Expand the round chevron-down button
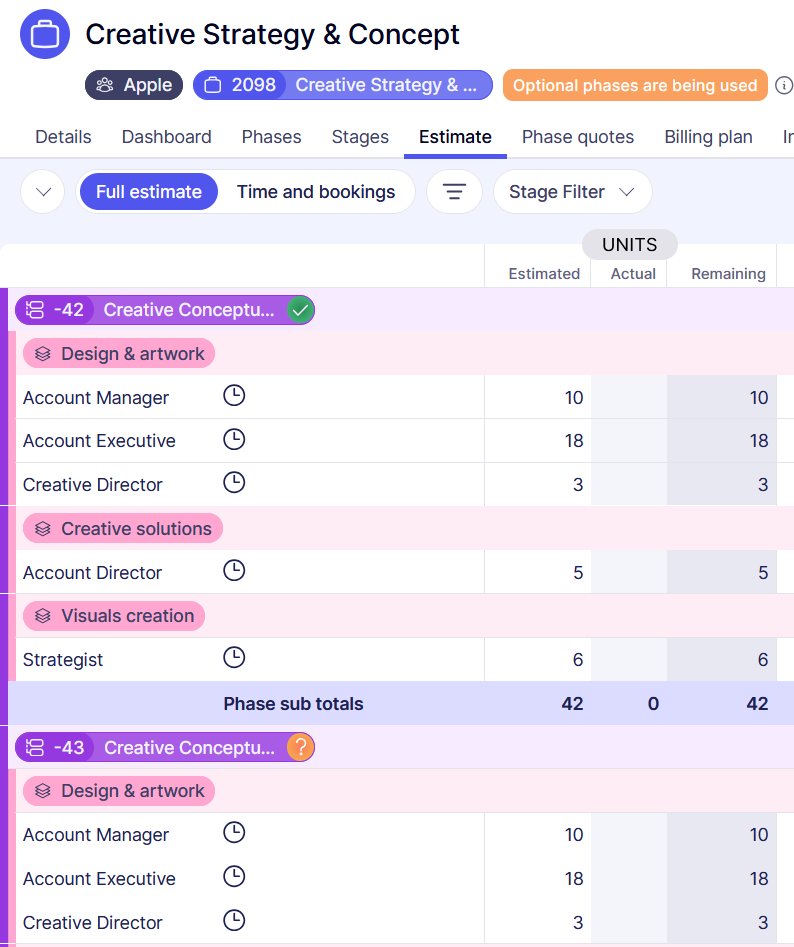The height and width of the screenshot is (947, 794). pos(42,192)
